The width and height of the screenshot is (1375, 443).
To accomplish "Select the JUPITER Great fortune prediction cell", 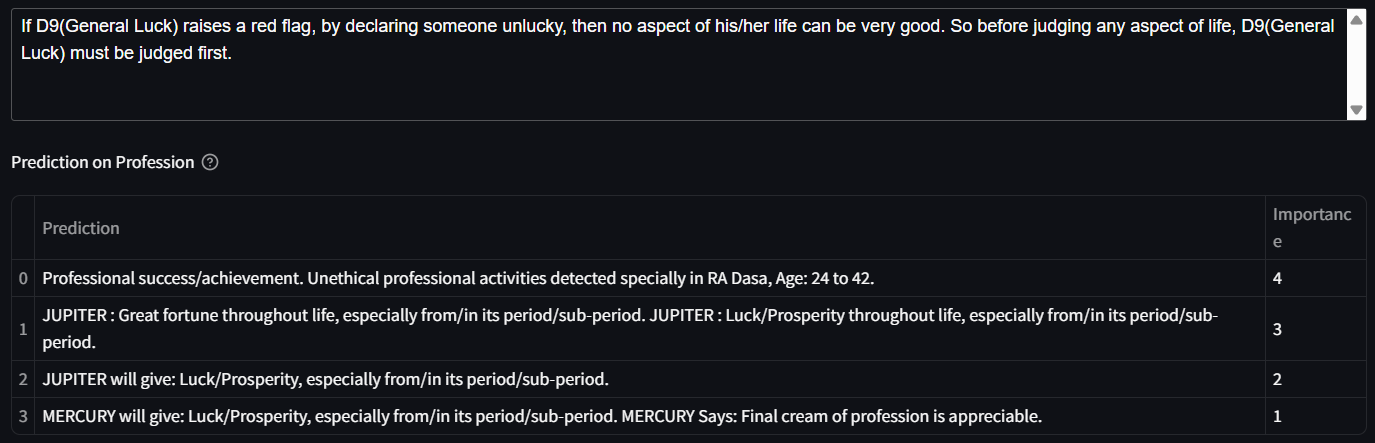I will point(649,328).
